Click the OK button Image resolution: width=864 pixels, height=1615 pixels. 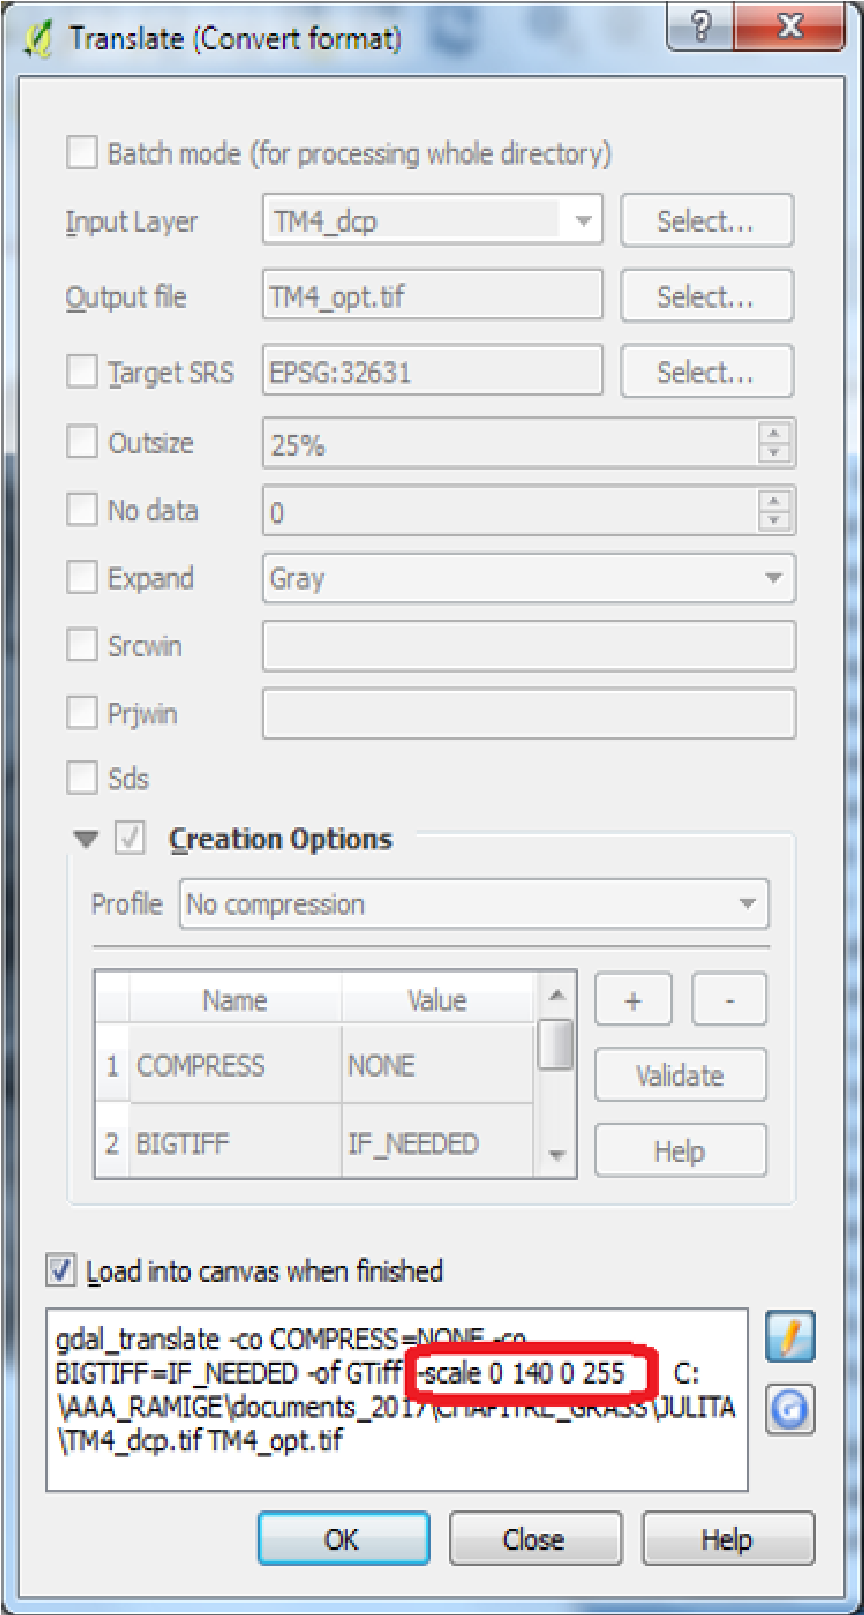pos(343,1538)
